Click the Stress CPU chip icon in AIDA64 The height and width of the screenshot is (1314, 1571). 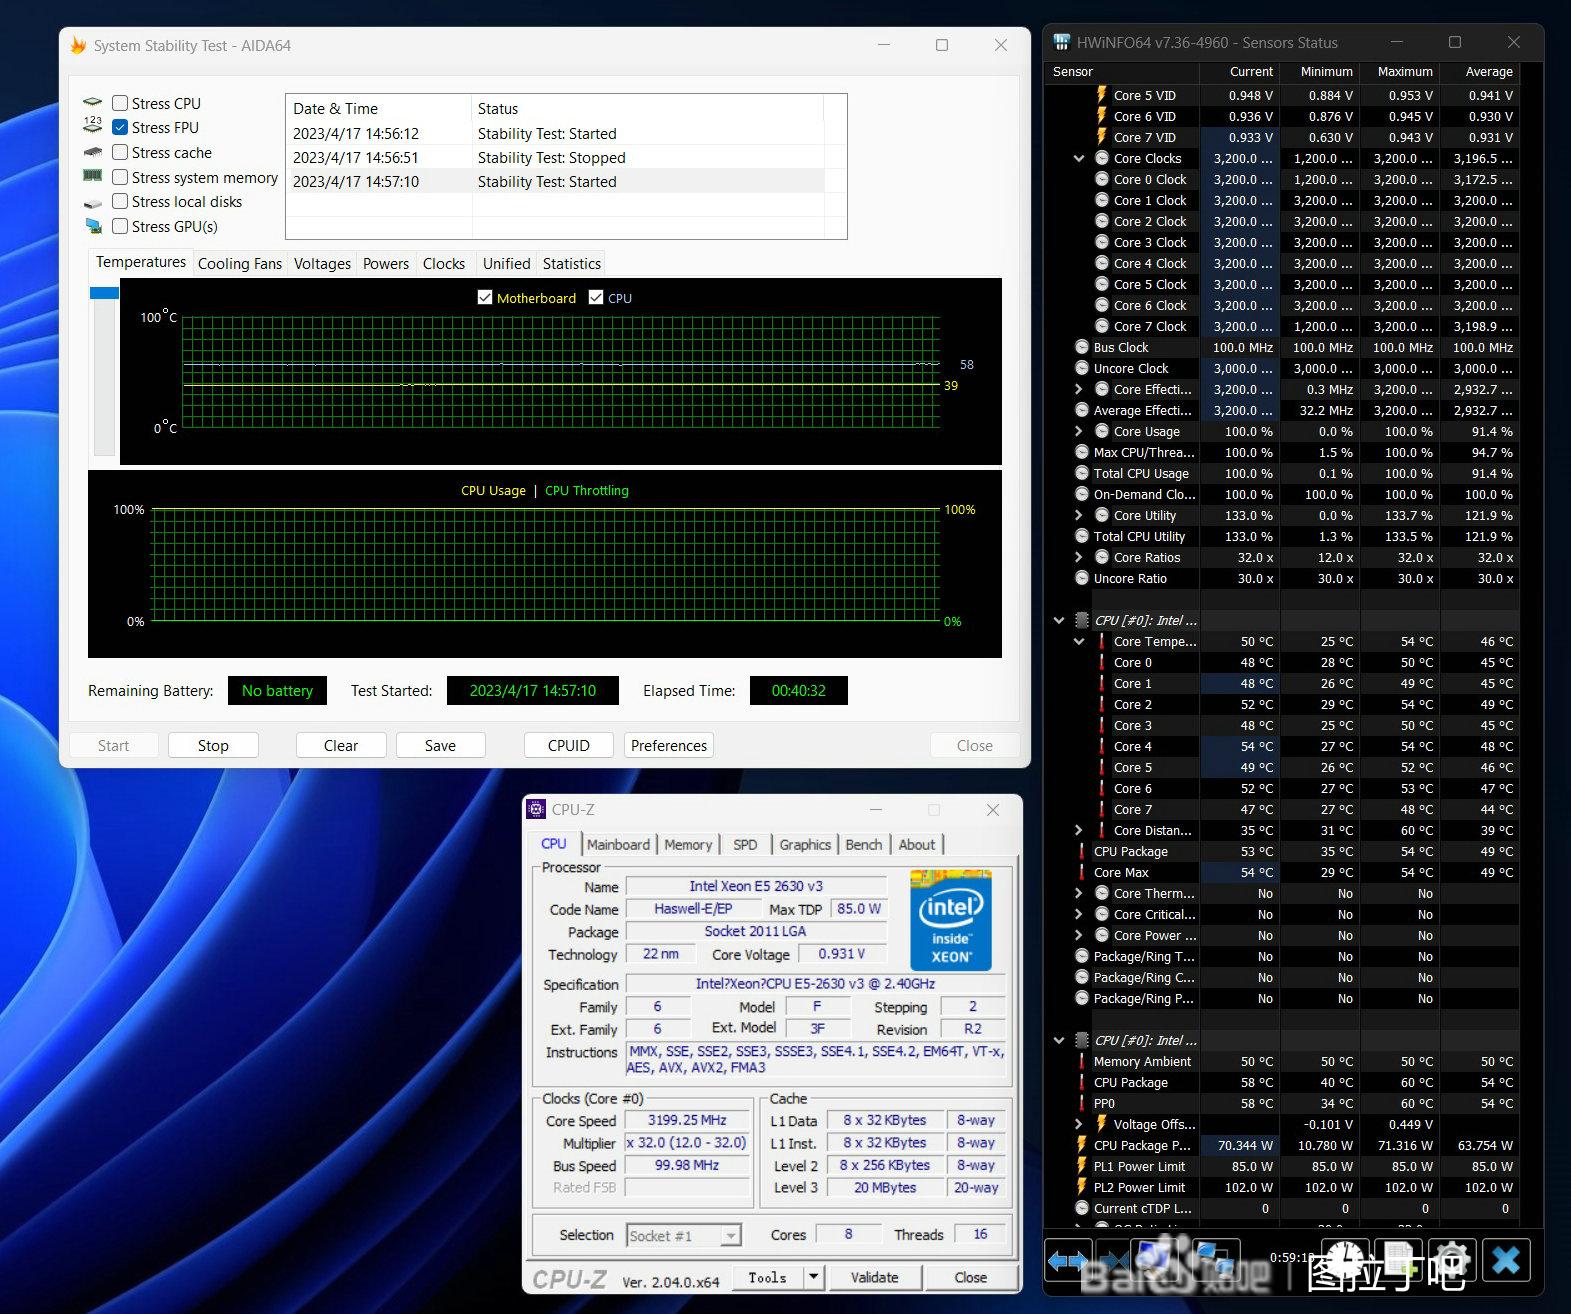[93, 103]
